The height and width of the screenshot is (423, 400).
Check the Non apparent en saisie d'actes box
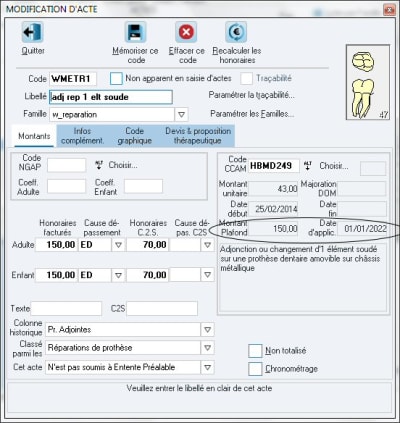click(x=116, y=79)
